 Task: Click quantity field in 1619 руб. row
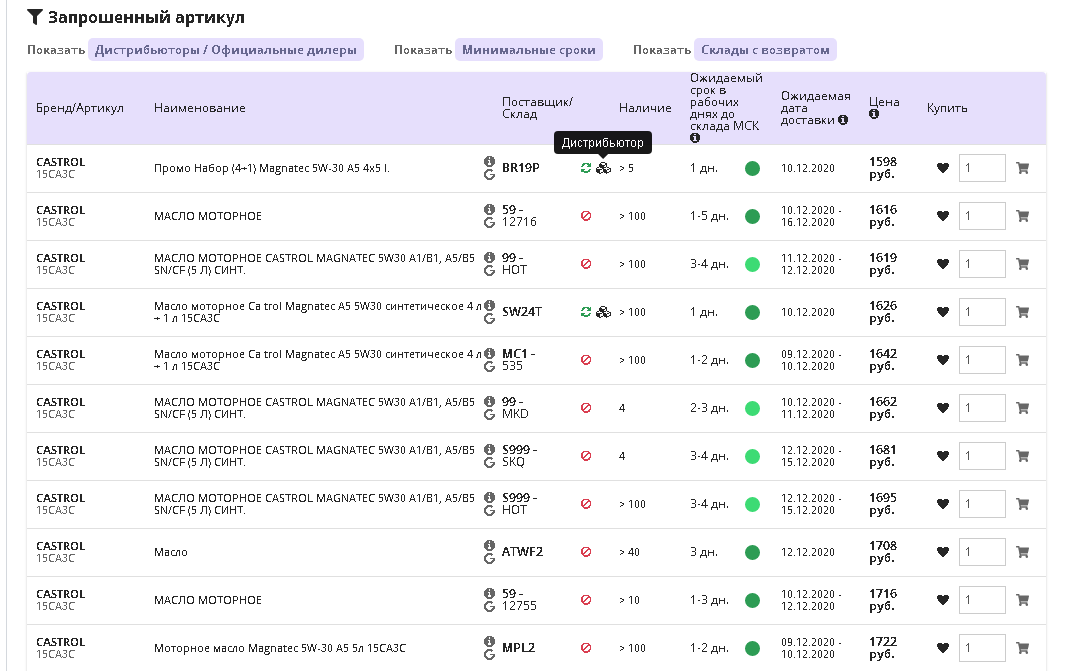pos(982,264)
